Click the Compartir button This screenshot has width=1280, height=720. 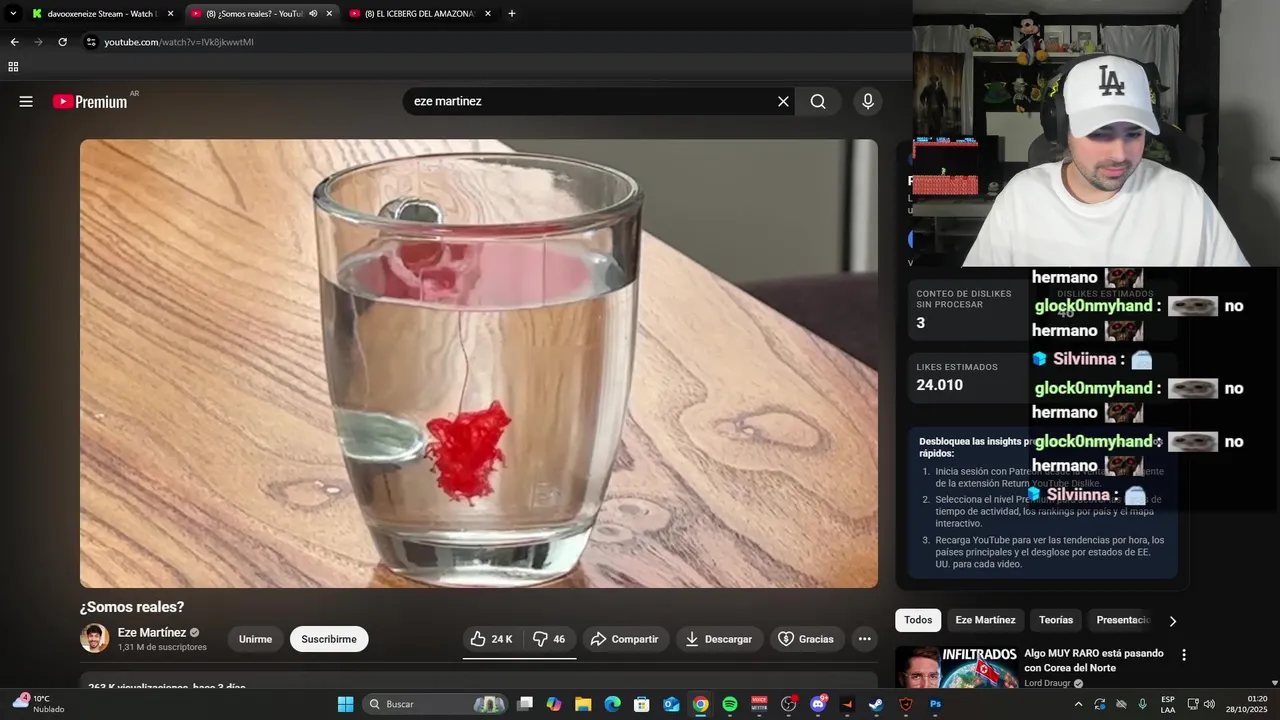click(x=624, y=639)
